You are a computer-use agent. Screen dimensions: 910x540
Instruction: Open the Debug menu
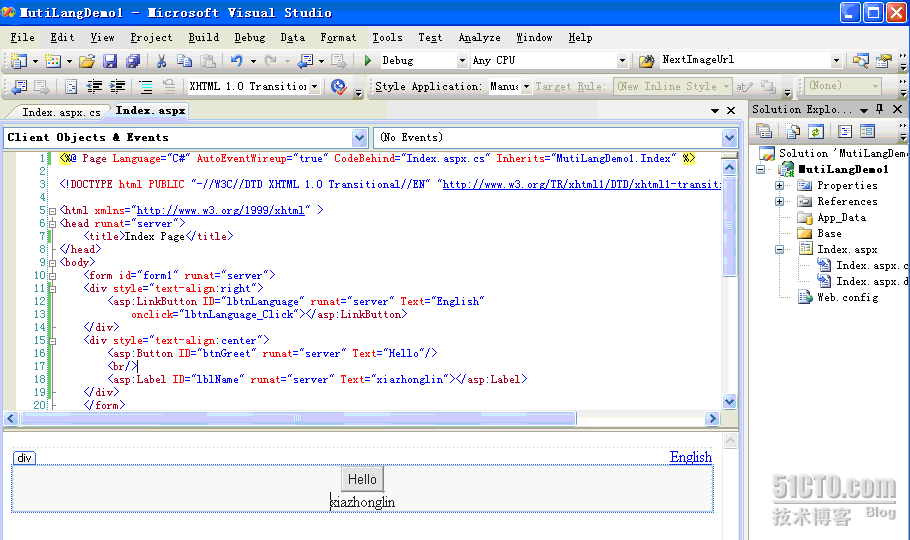coord(250,38)
